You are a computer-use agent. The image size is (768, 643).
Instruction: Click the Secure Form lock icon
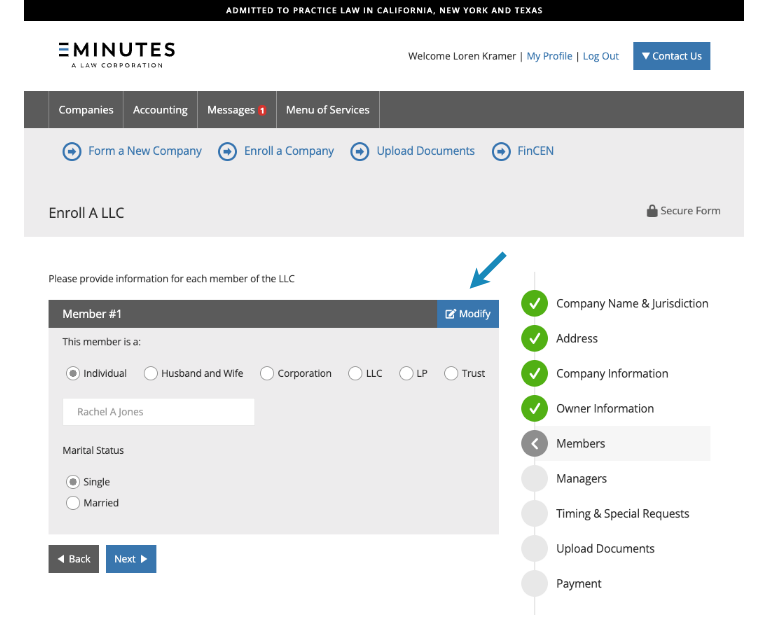[x=652, y=211]
